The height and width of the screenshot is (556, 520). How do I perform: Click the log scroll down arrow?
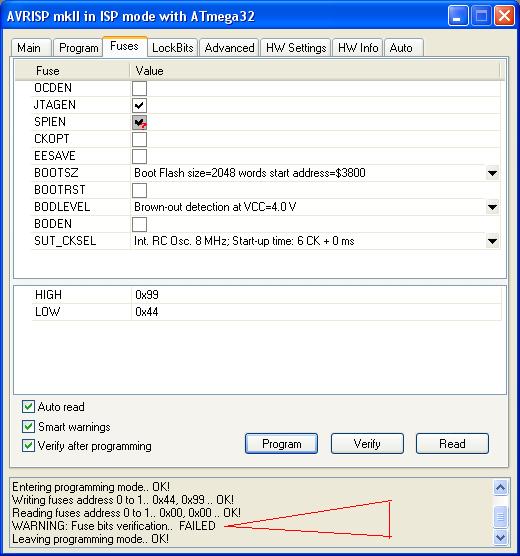click(500, 538)
